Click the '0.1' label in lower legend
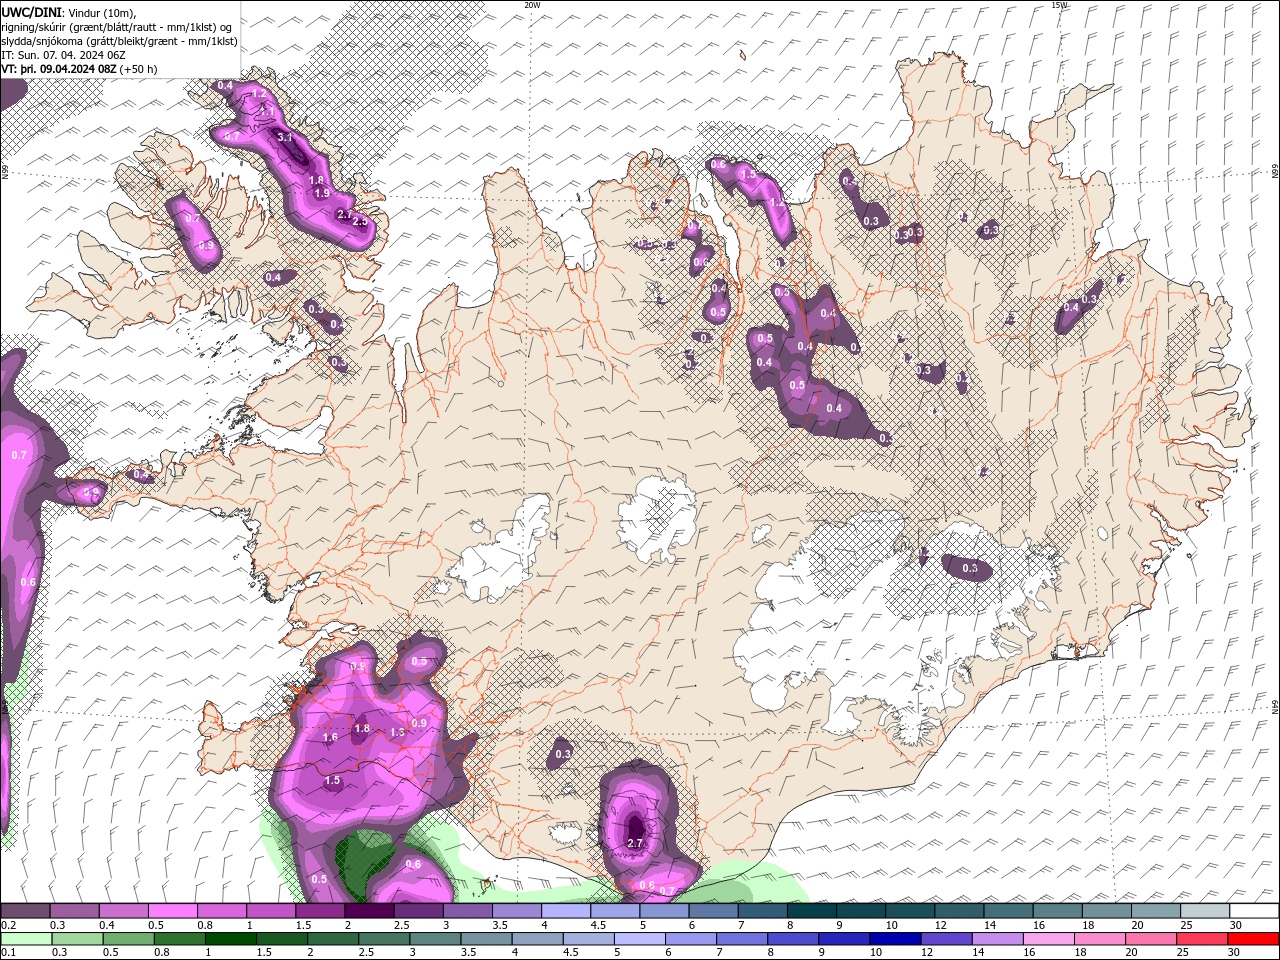Screen dimensions: 1280x960 point(9,952)
